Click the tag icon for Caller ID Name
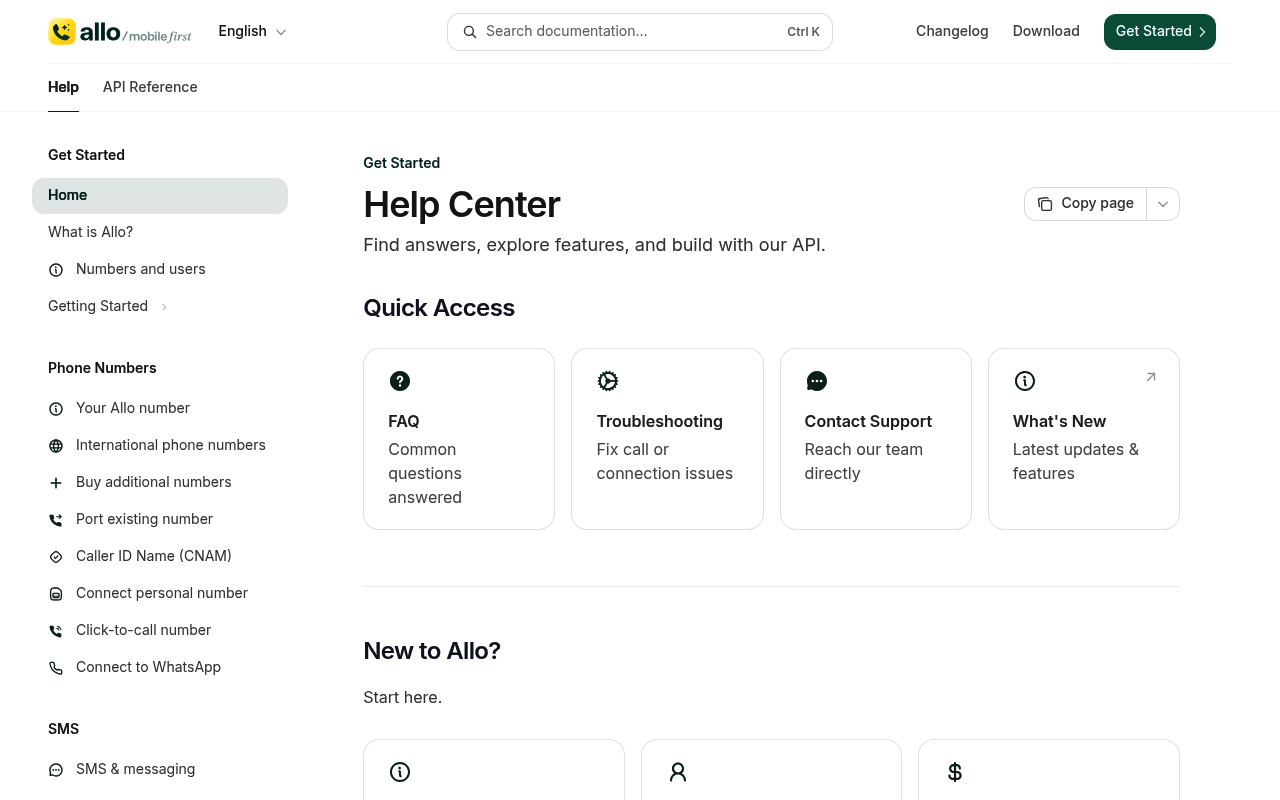This screenshot has height=800, width=1280. point(56,557)
